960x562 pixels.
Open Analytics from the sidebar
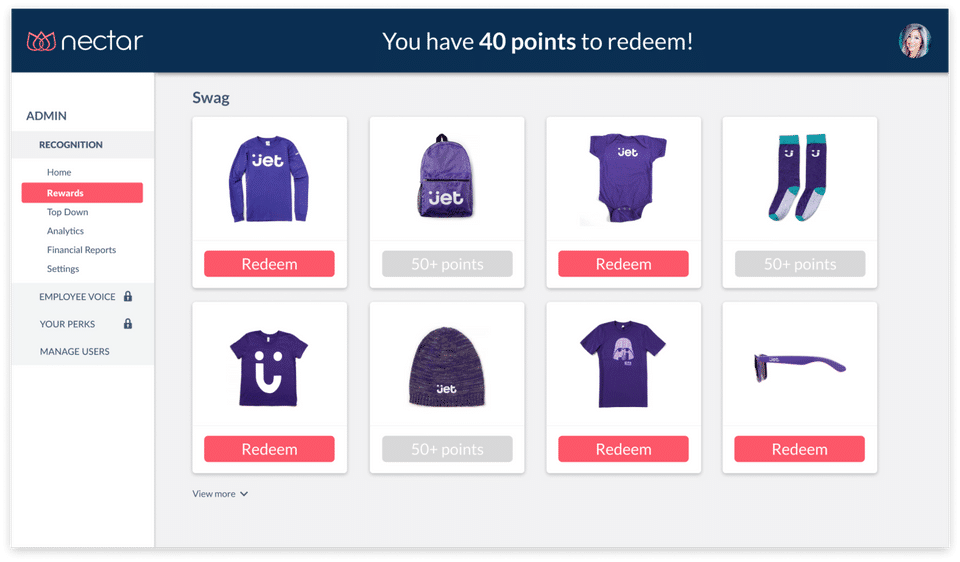[x=65, y=231]
